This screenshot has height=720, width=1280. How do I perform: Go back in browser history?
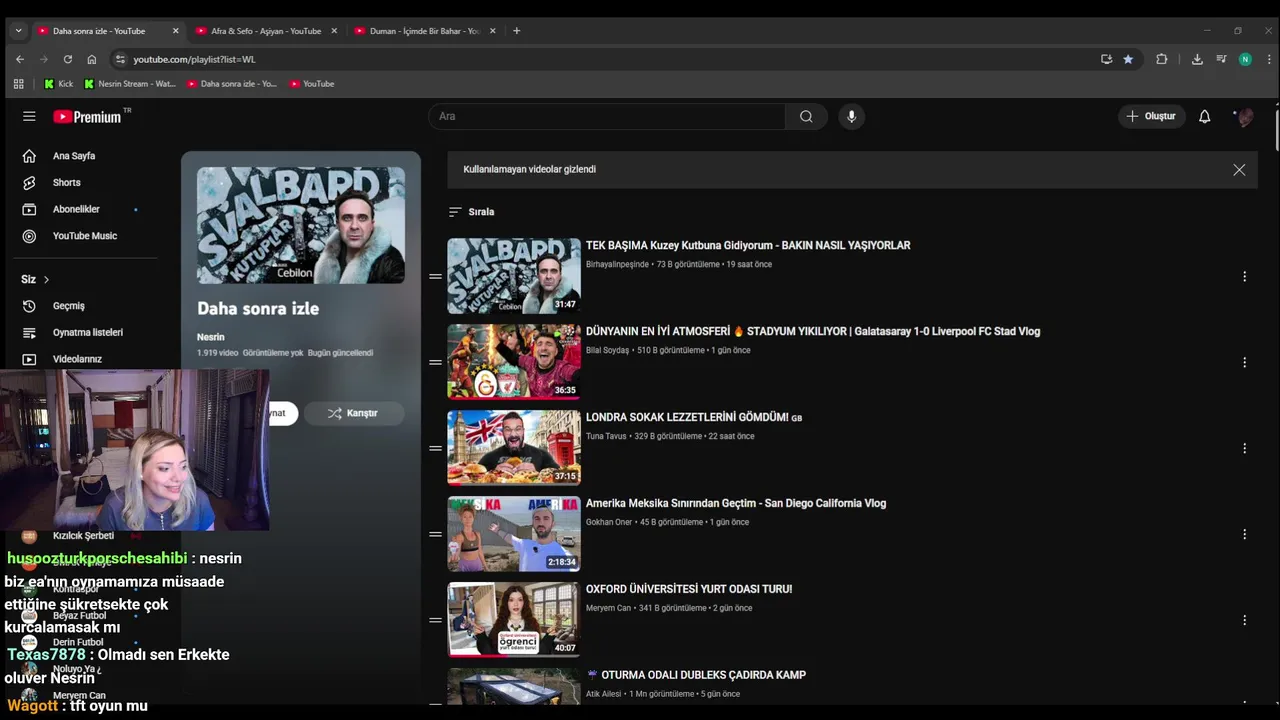coord(19,59)
